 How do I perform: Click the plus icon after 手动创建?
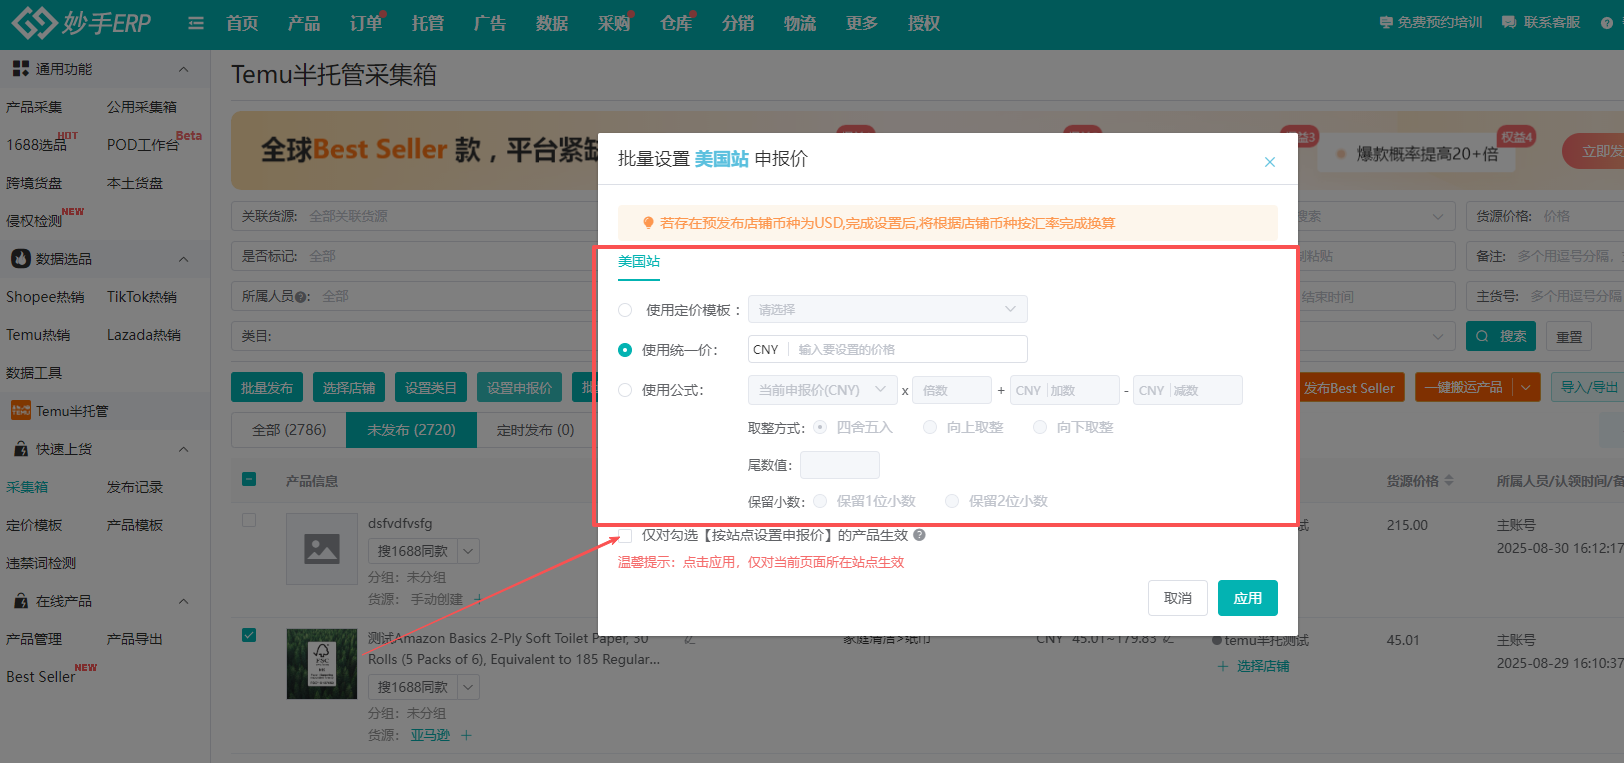478,599
